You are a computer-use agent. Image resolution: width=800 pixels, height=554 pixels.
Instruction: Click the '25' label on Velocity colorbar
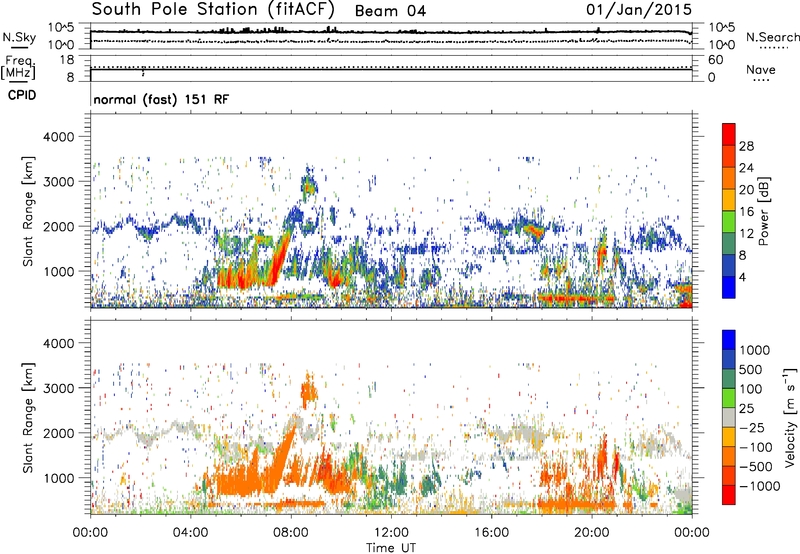tap(747, 408)
